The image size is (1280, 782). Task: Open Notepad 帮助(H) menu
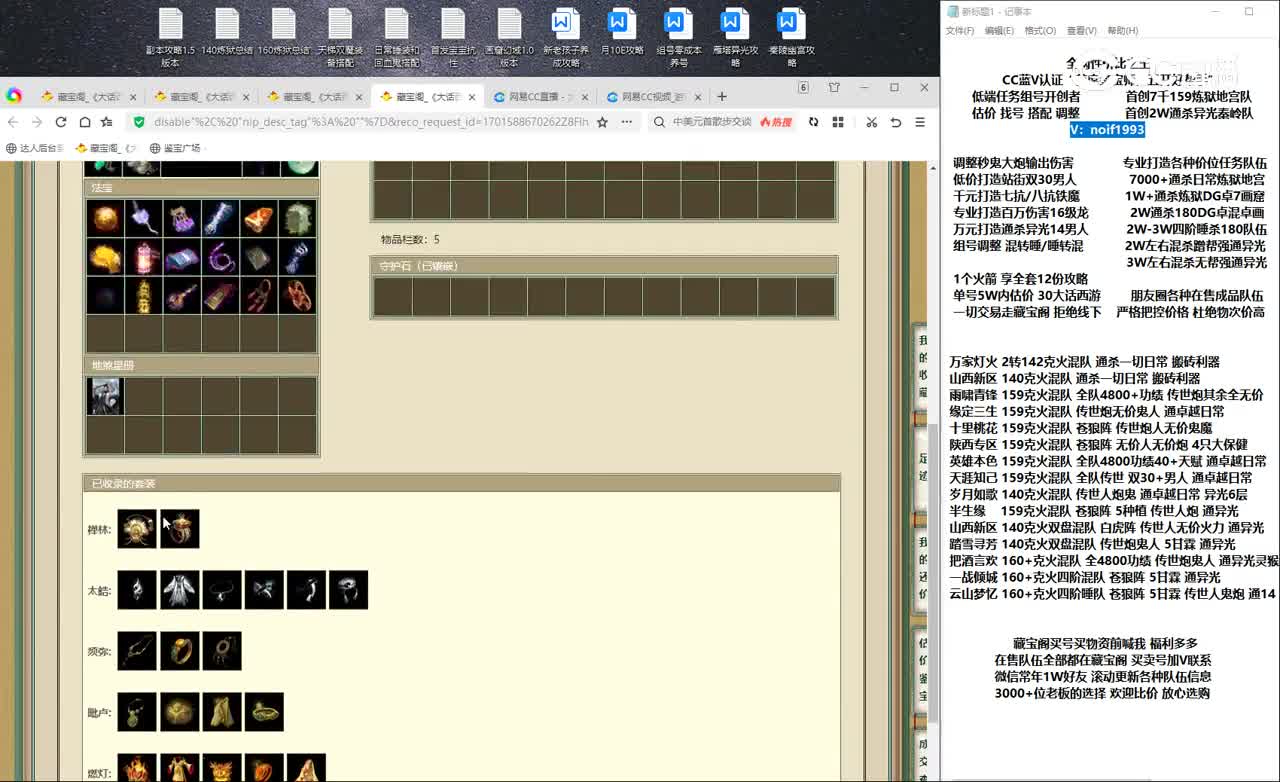tap(1122, 31)
